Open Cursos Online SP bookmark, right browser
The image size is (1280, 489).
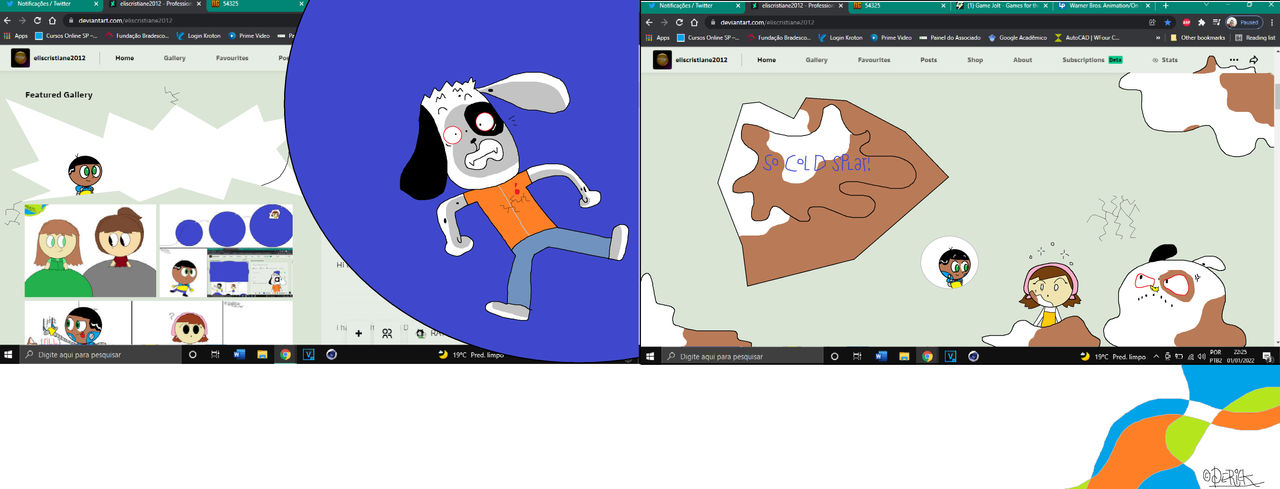(x=708, y=37)
